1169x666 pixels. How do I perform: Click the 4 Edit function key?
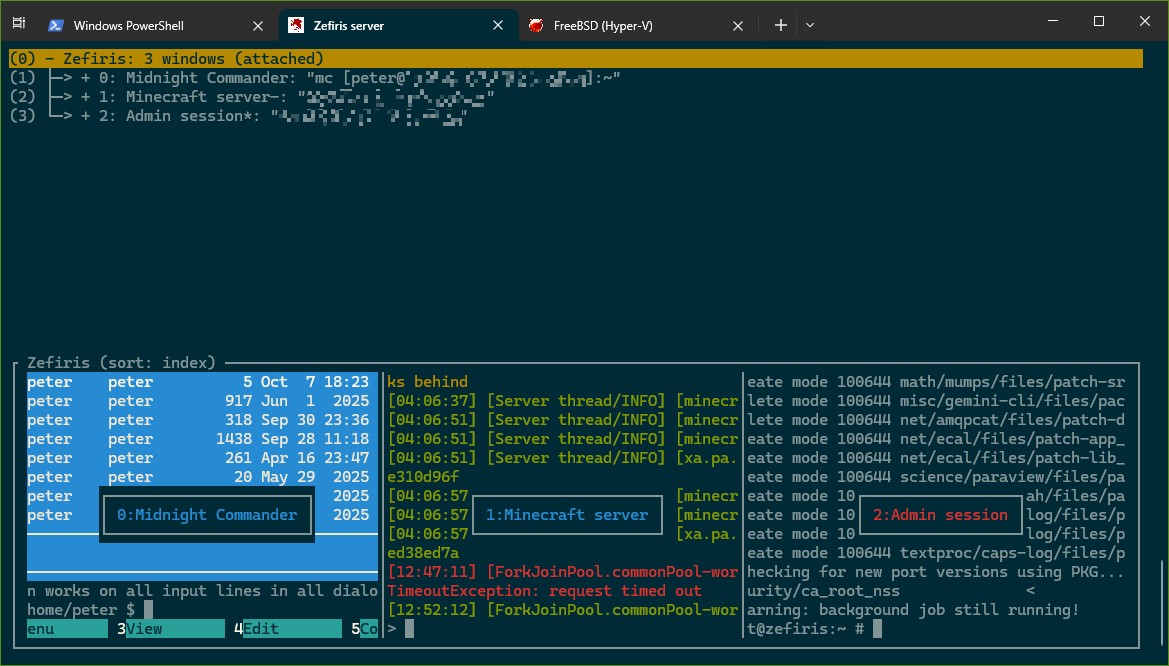pyautogui.click(x=288, y=629)
